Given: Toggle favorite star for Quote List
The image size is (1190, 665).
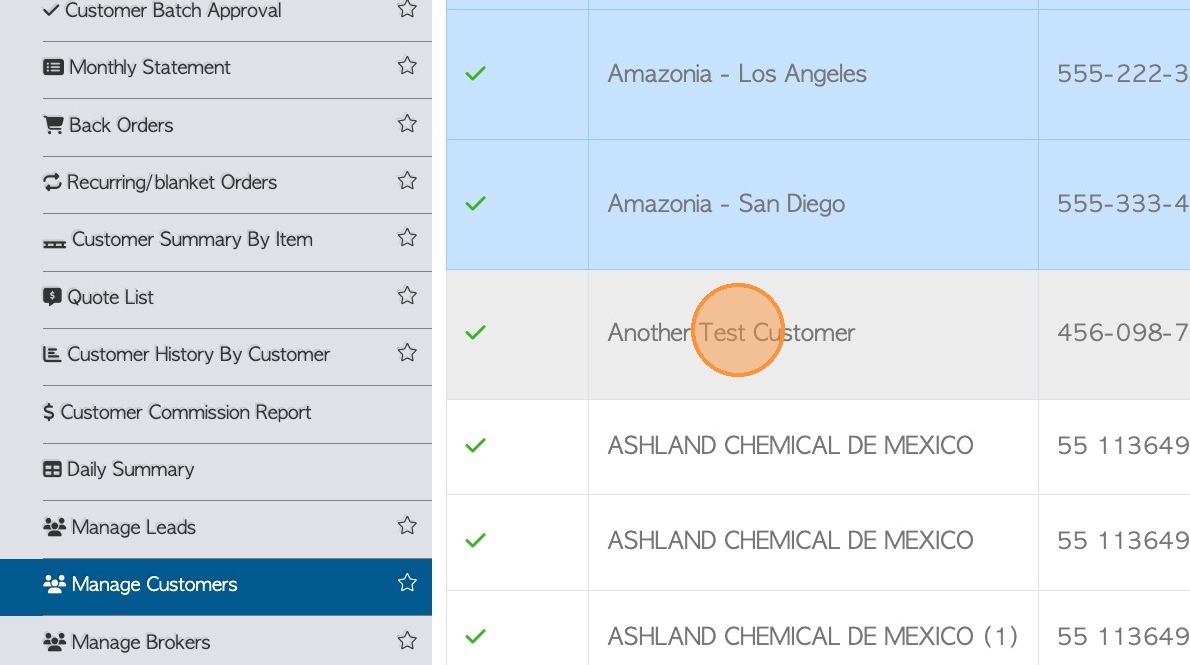Looking at the screenshot, I should tap(407, 296).
